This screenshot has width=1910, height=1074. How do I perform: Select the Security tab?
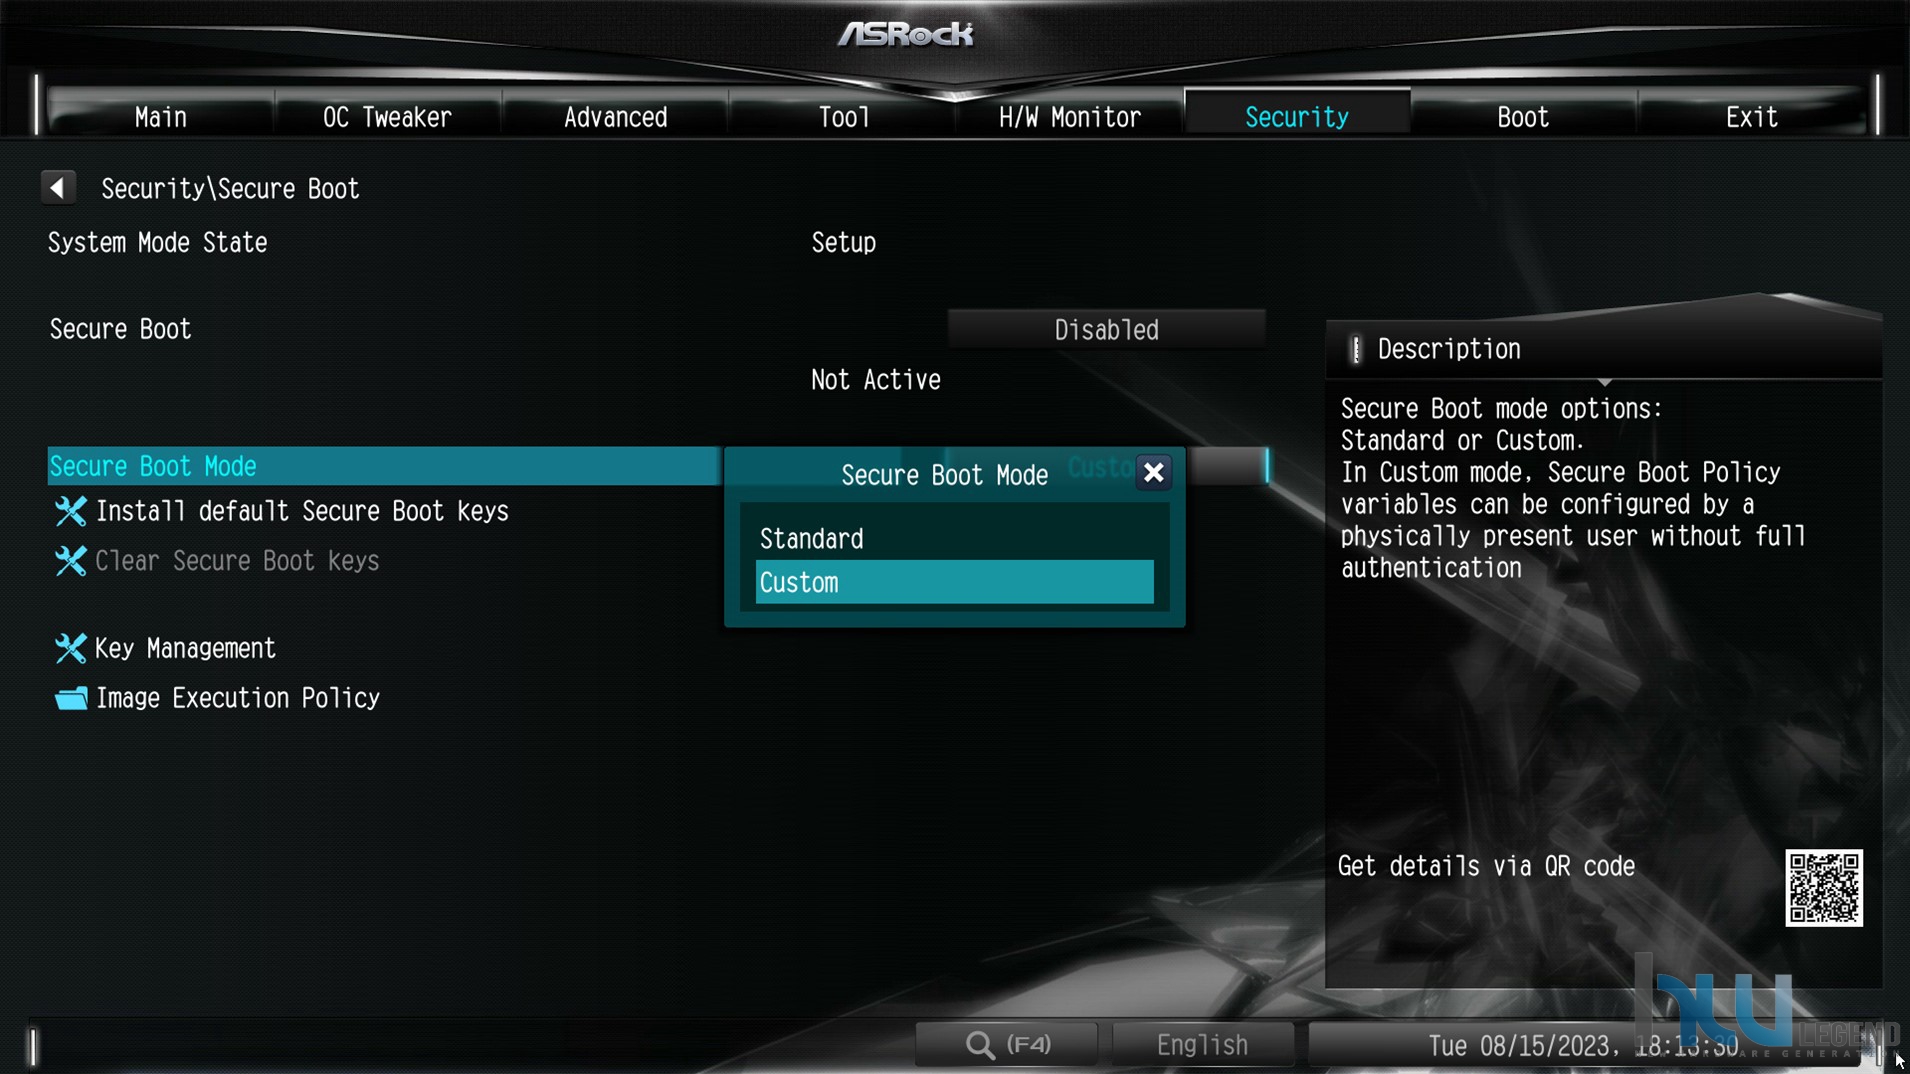(x=1296, y=117)
